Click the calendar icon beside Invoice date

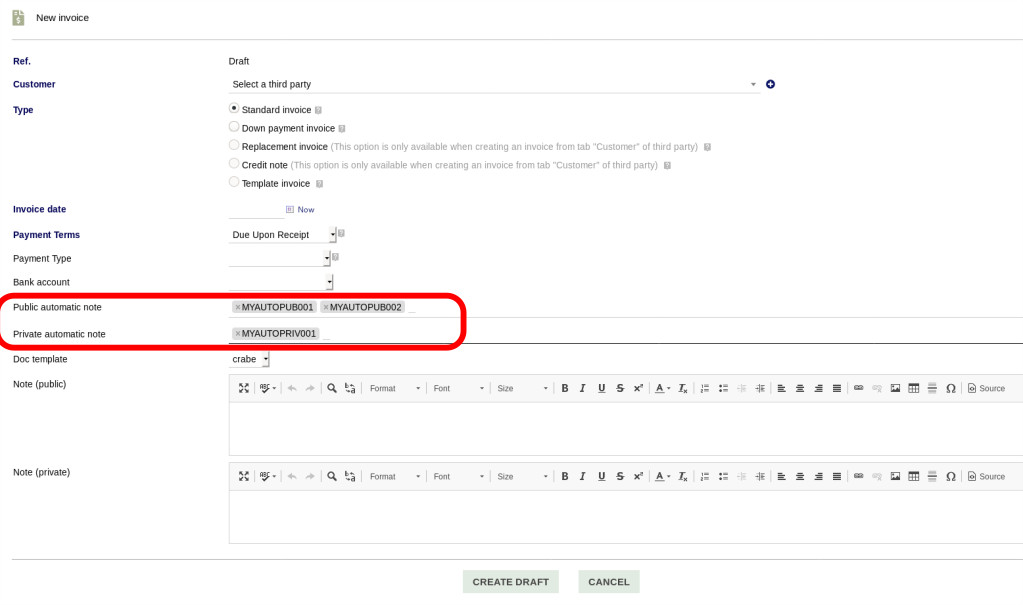[x=290, y=210]
